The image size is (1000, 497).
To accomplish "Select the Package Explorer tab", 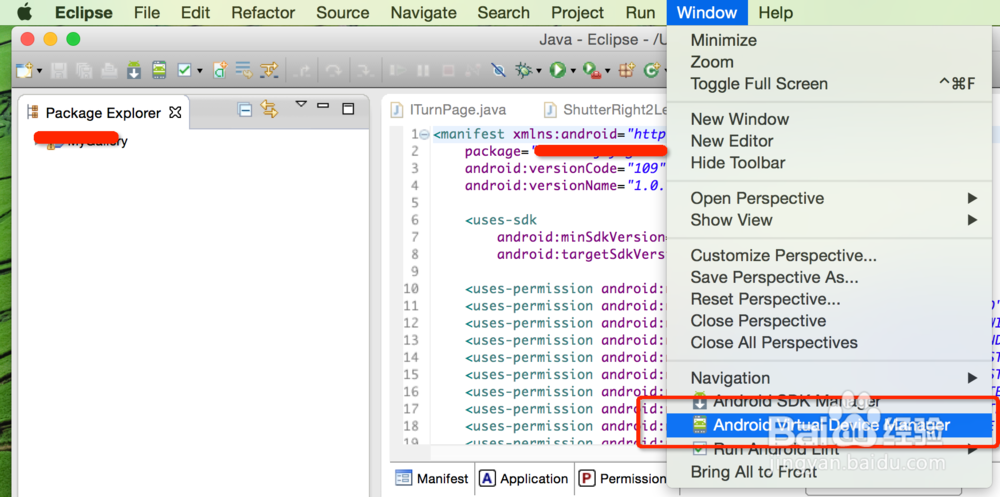I will point(103,113).
